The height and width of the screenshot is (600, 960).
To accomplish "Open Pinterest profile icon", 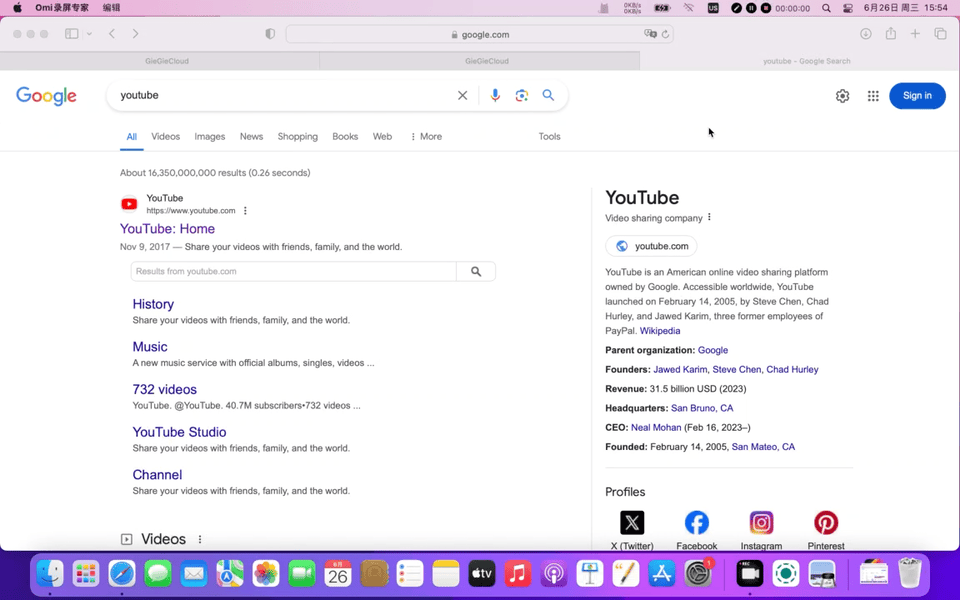I will (826, 523).
